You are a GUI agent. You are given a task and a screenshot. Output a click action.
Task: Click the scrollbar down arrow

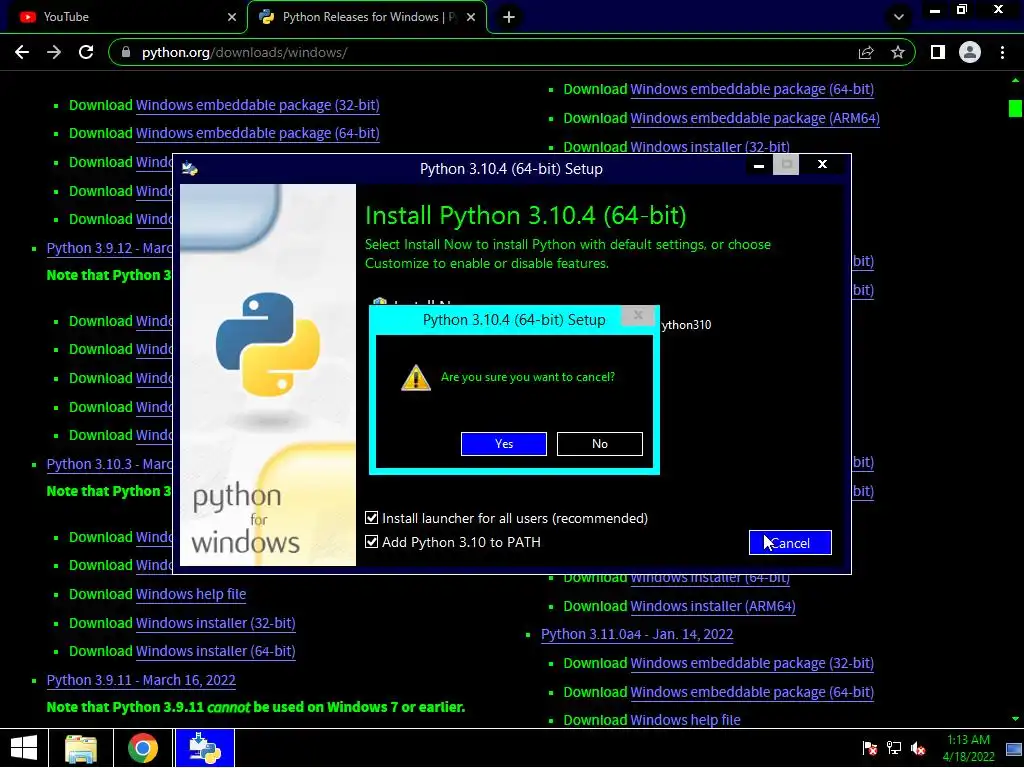point(1015,718)
